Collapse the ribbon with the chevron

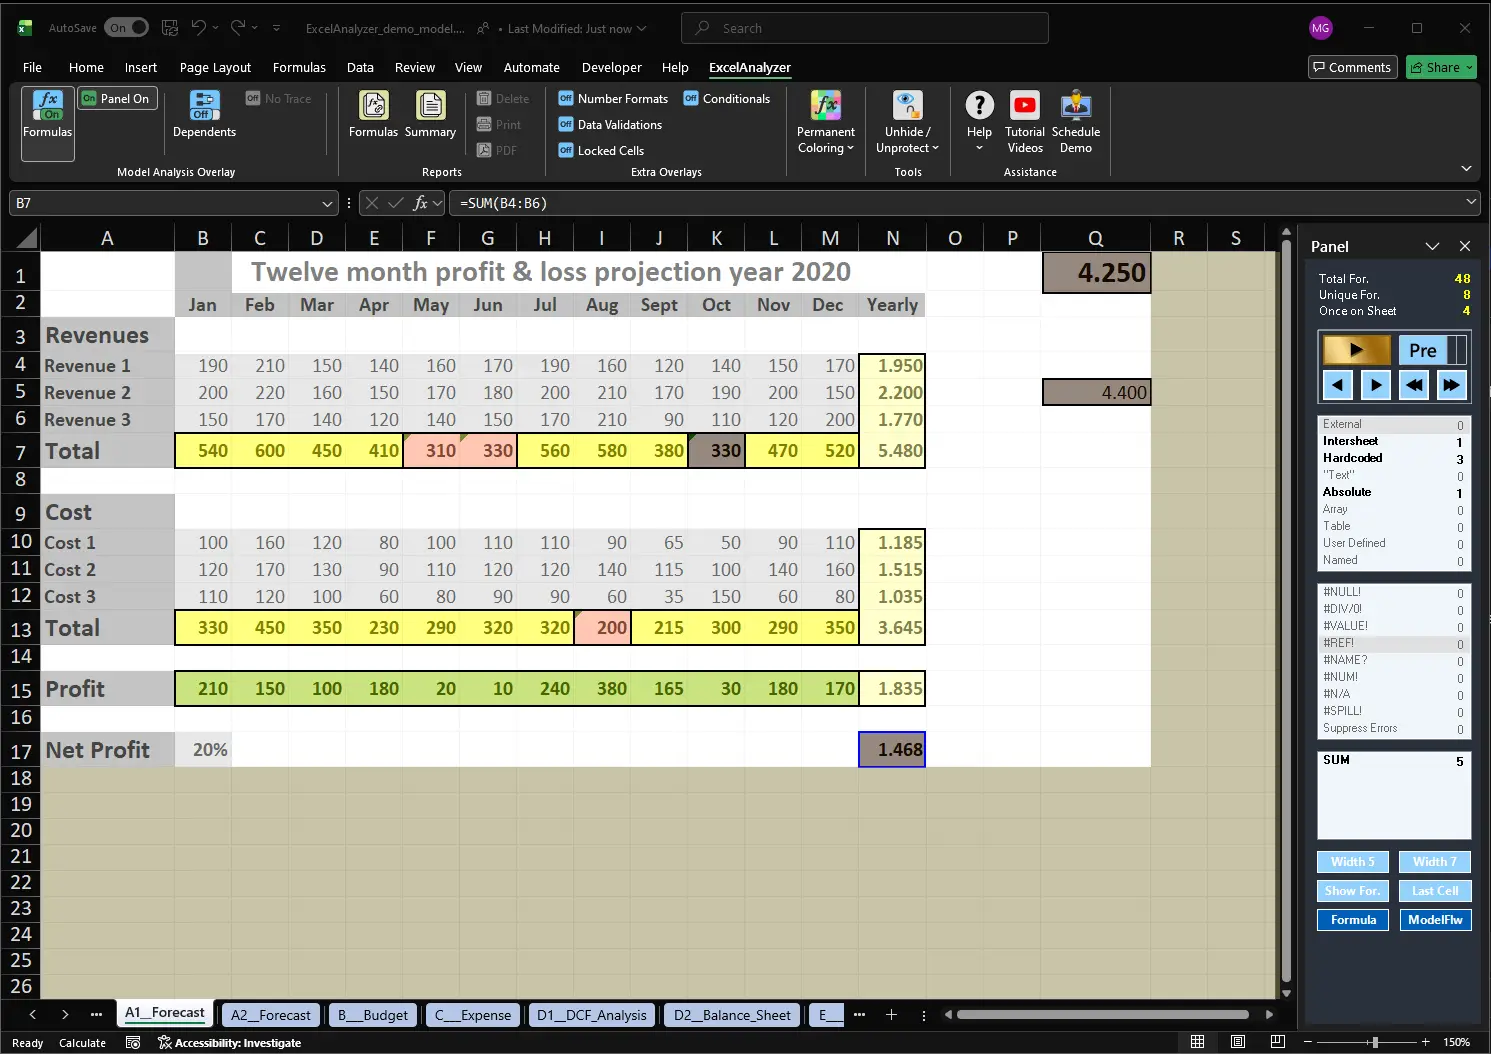tap(1466, 169)
